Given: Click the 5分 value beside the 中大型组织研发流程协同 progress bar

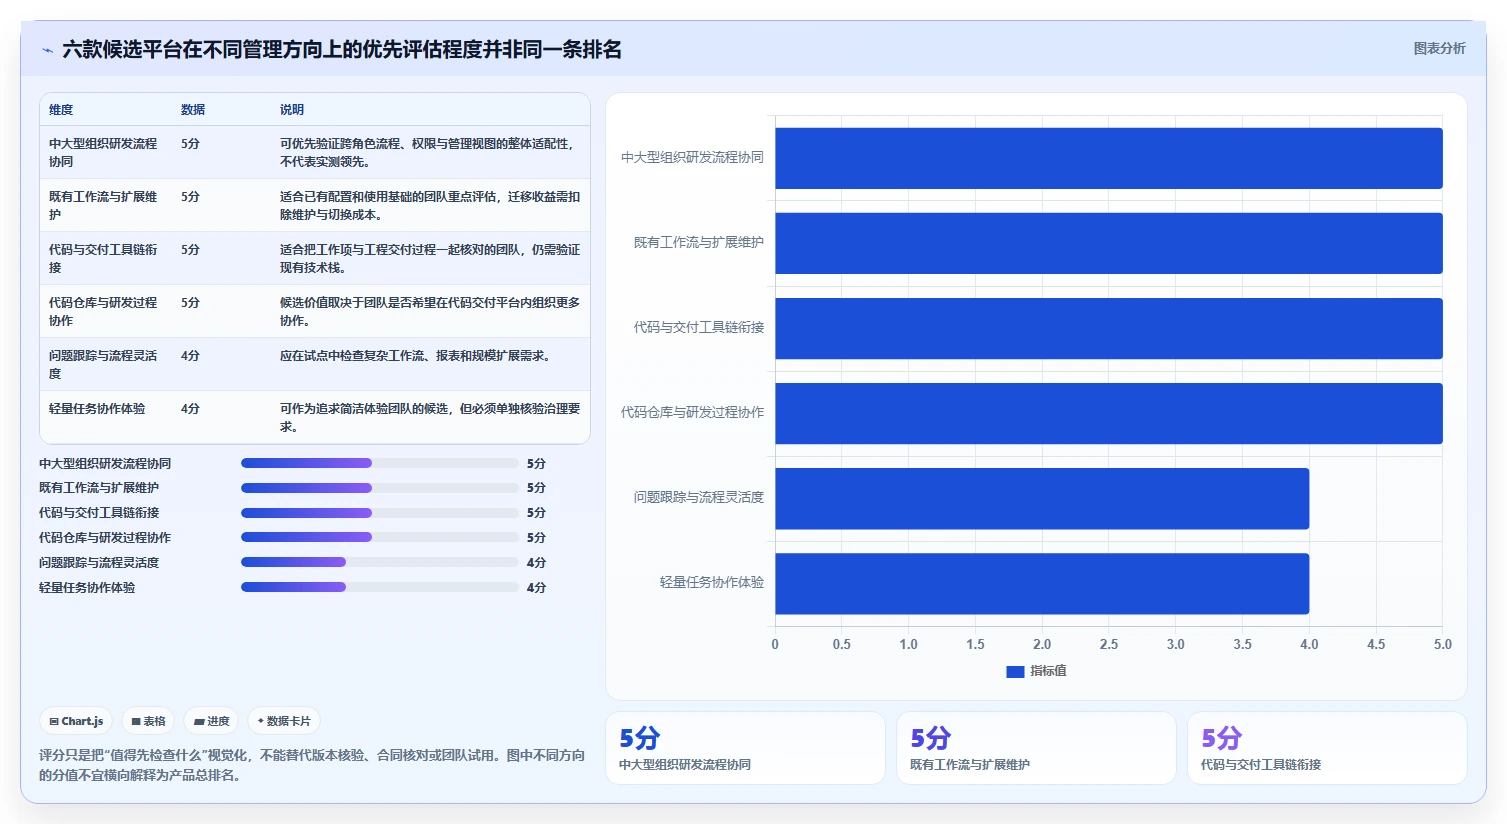Looking at the screenshot, I should [536, 463].
